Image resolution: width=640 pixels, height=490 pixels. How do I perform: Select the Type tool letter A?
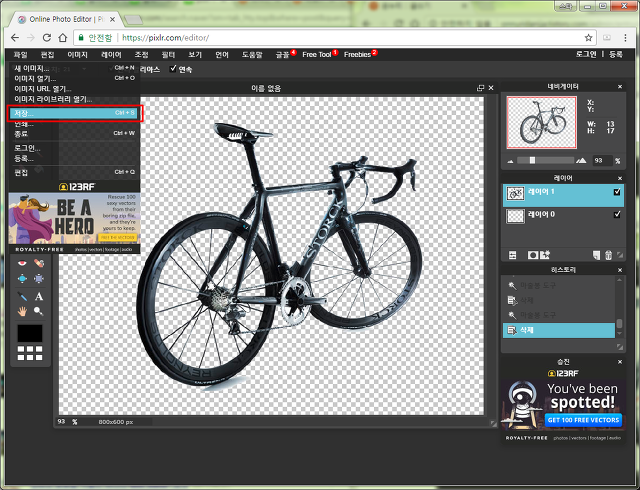tap(39, 296)
